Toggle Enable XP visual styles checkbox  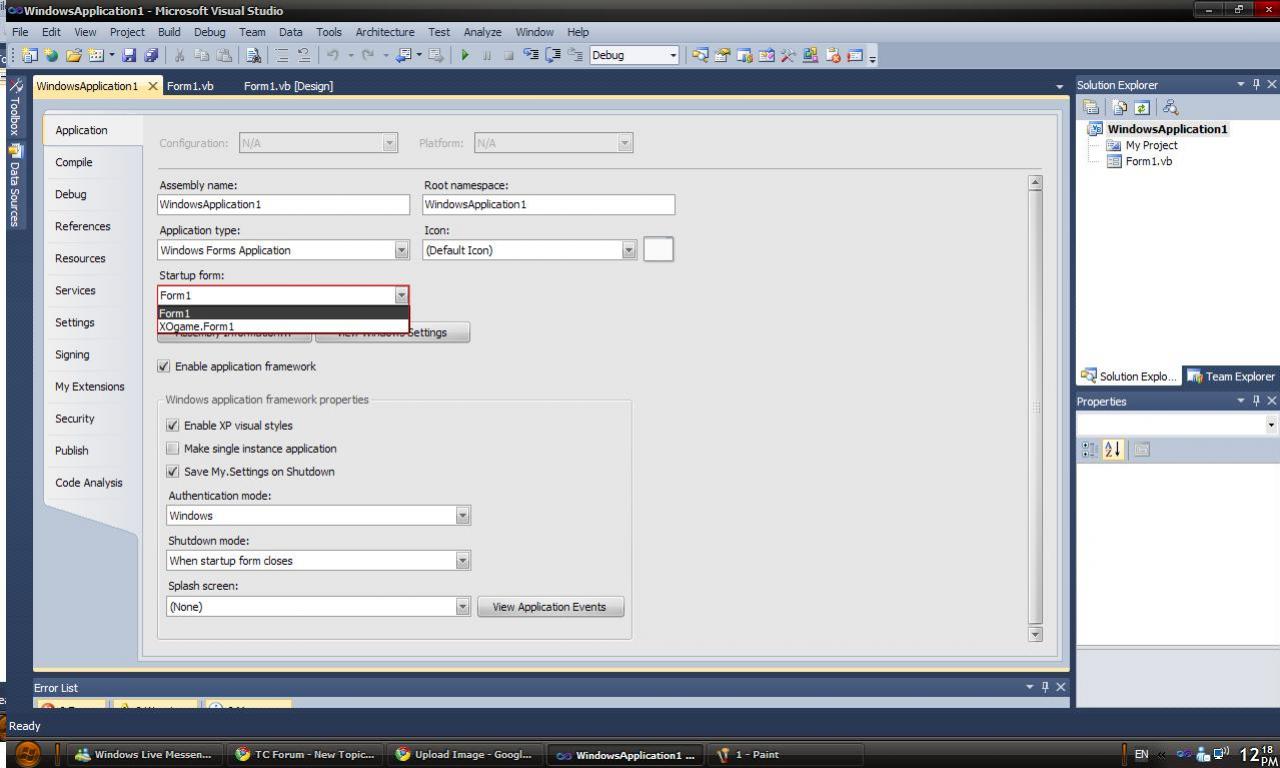point(173,425)
